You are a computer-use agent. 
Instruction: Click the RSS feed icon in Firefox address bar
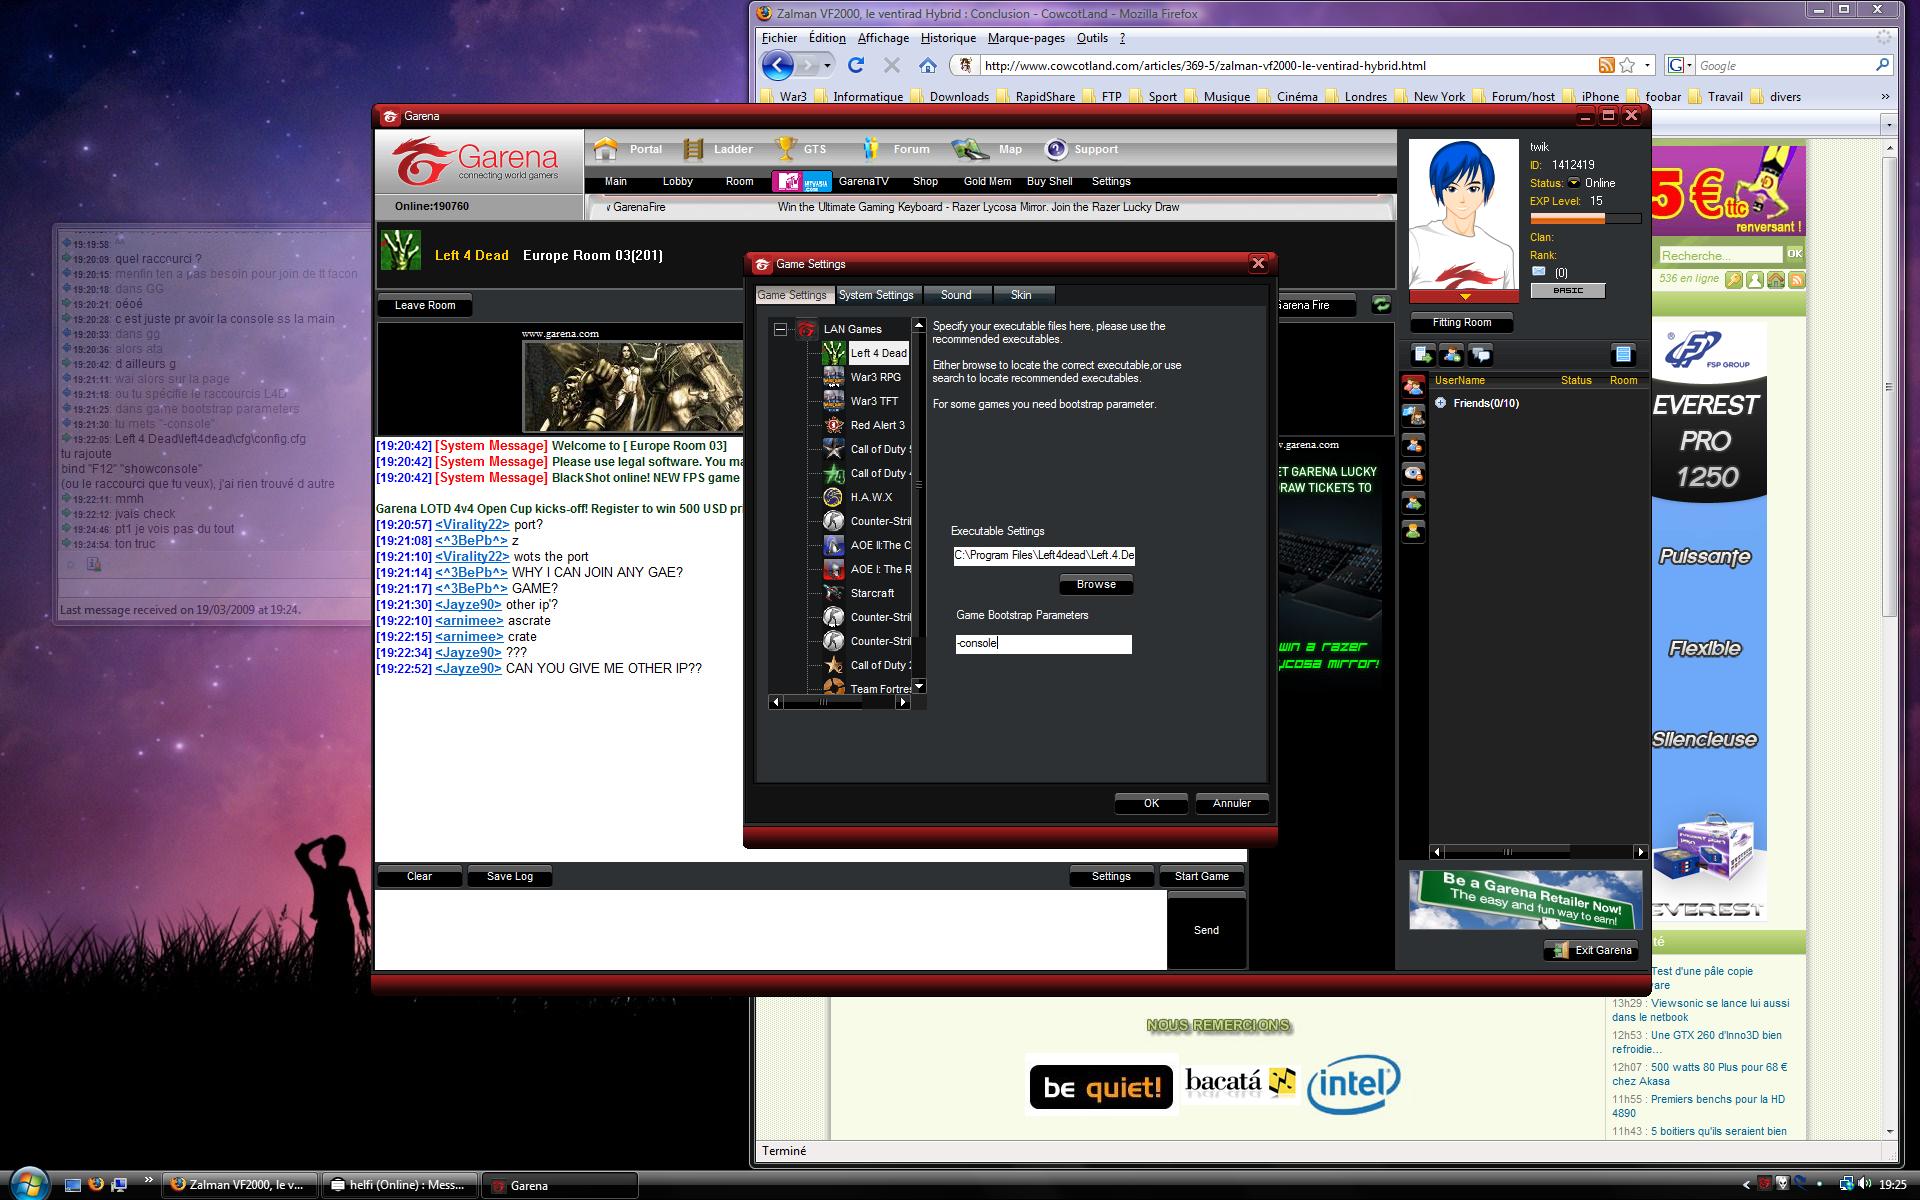coord(1606,65)
